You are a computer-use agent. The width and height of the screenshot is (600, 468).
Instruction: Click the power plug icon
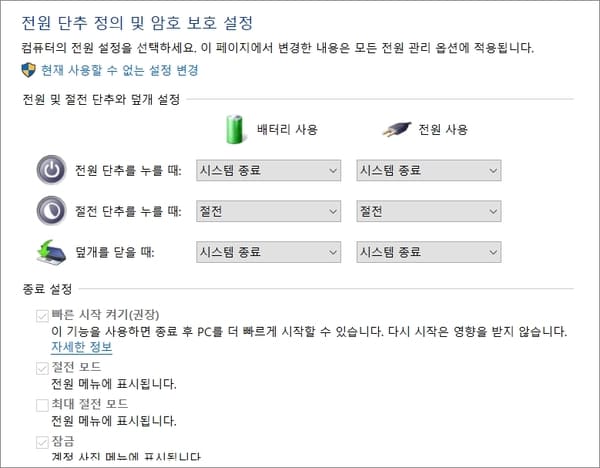pyautogui.click(x=397, y=130)
